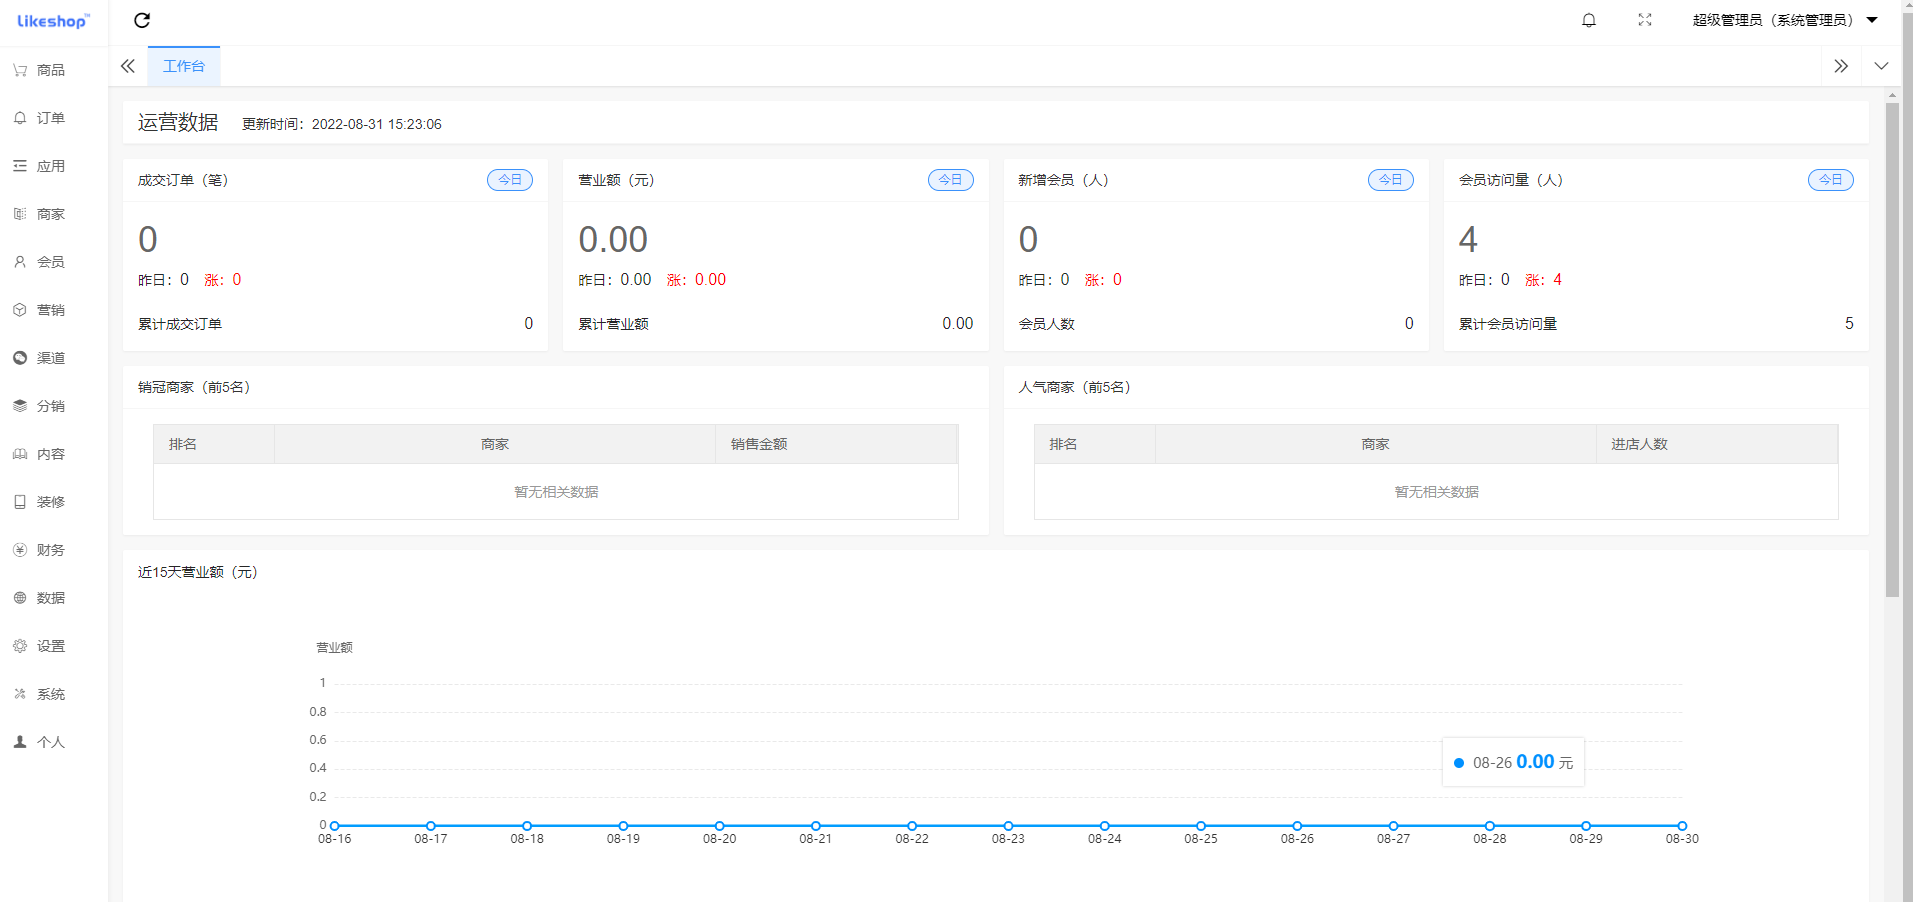Open 分销 via the layers icon
This screenshot has height=902, width=1913.
pos(20,406)
